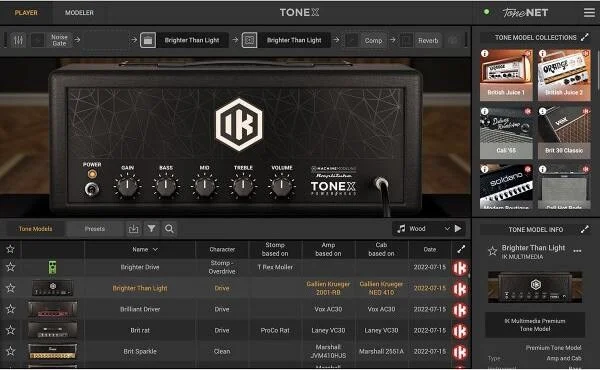Open the cab Brighter Than Light selector
This screenshot has width=600, height=370.
pos(294,40)
